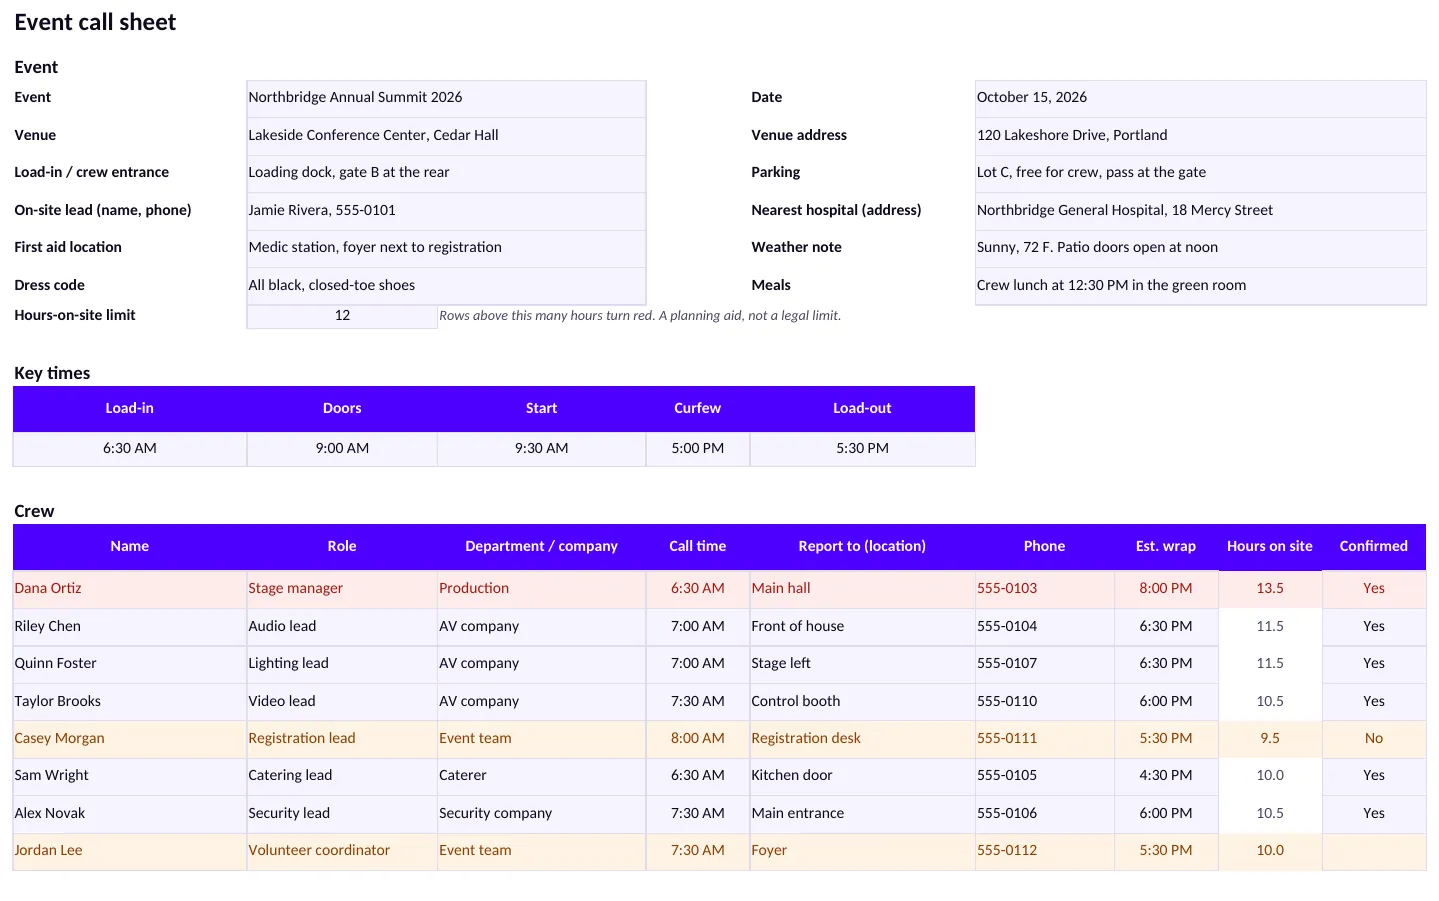Click Northbridge General Hospital address cell
Viewport: 1439px width, 901px height.
click(x=1200, y=211)
